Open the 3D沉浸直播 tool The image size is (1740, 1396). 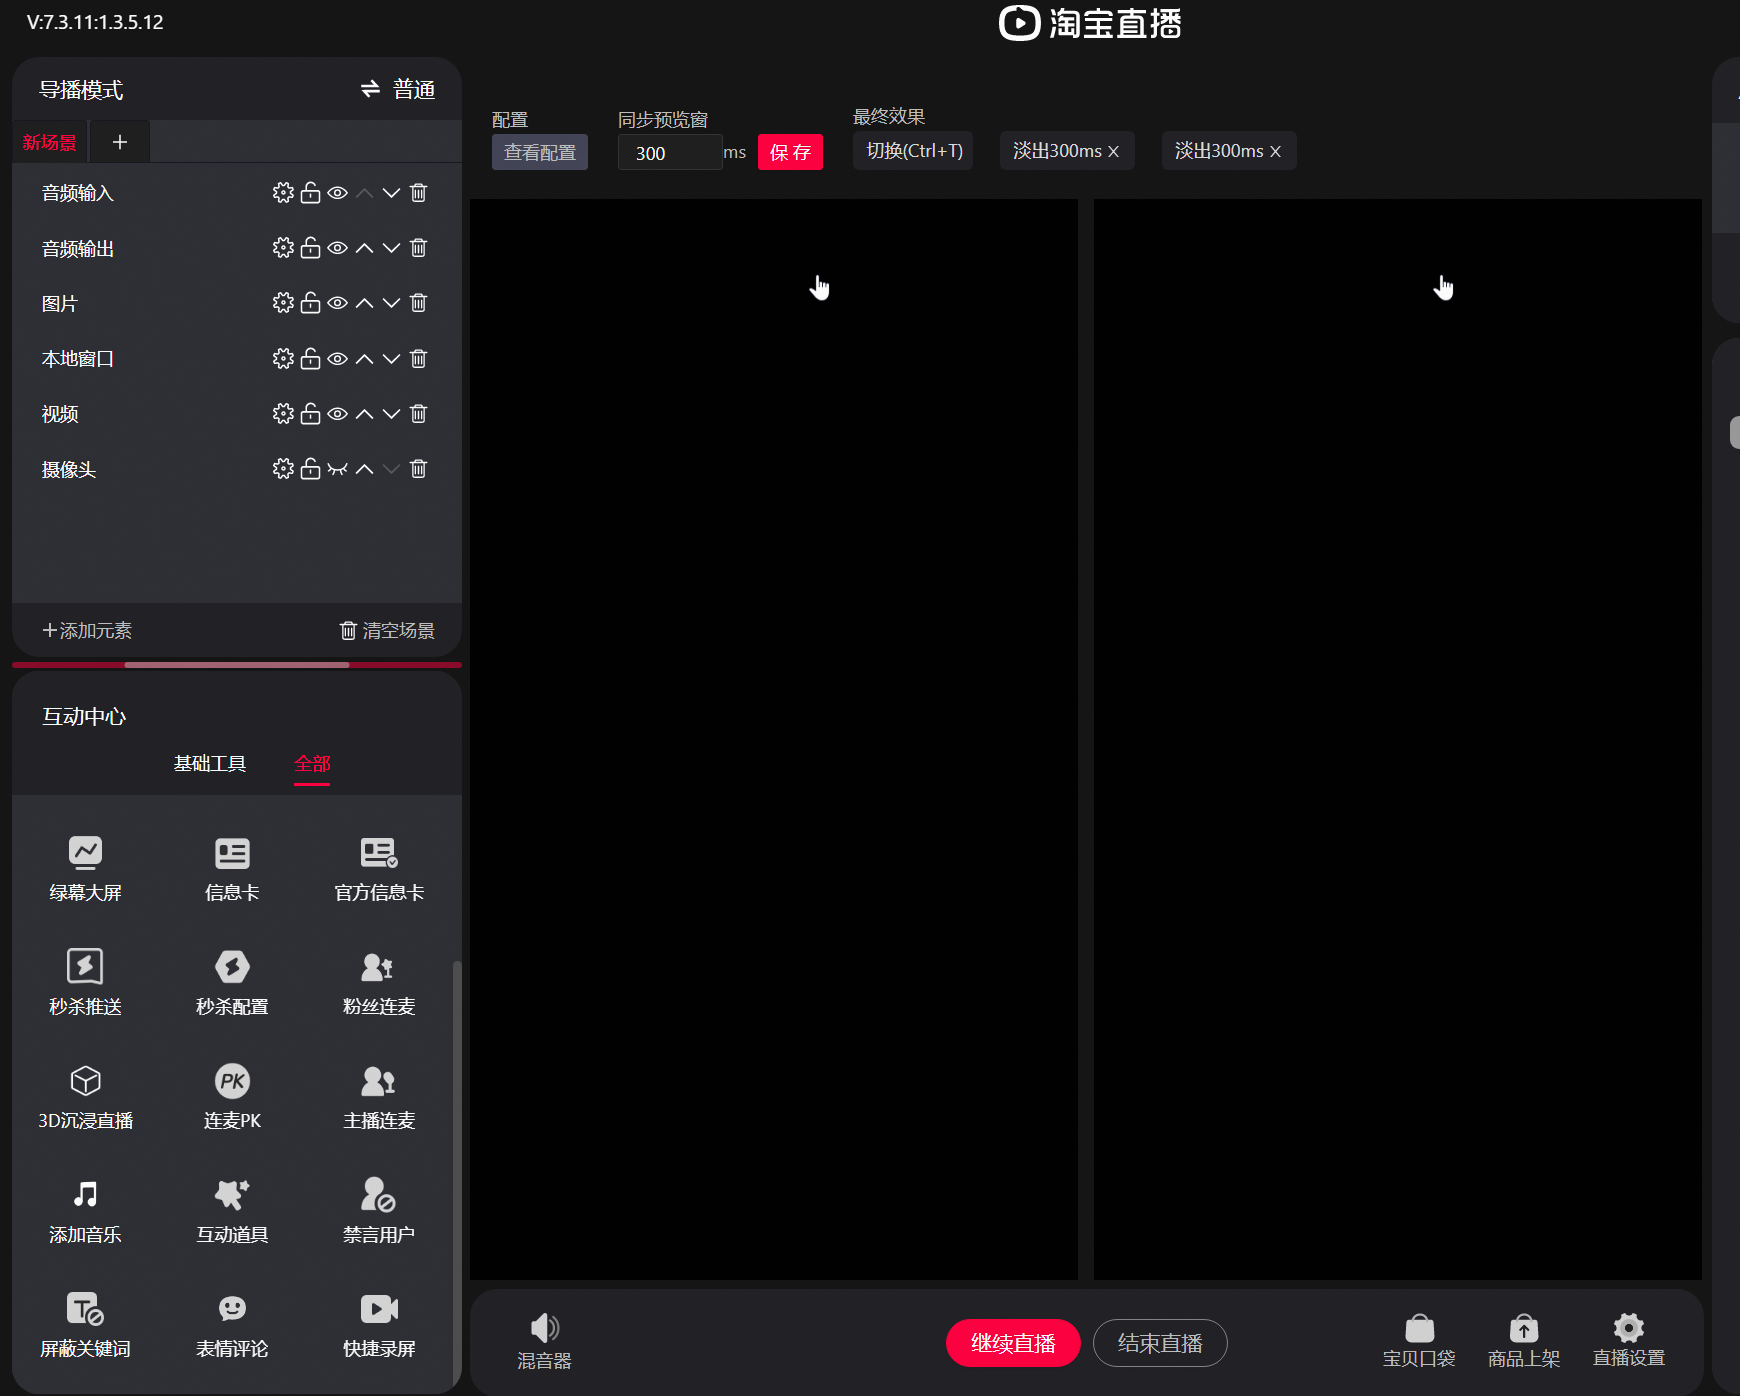pos(85,1096)
